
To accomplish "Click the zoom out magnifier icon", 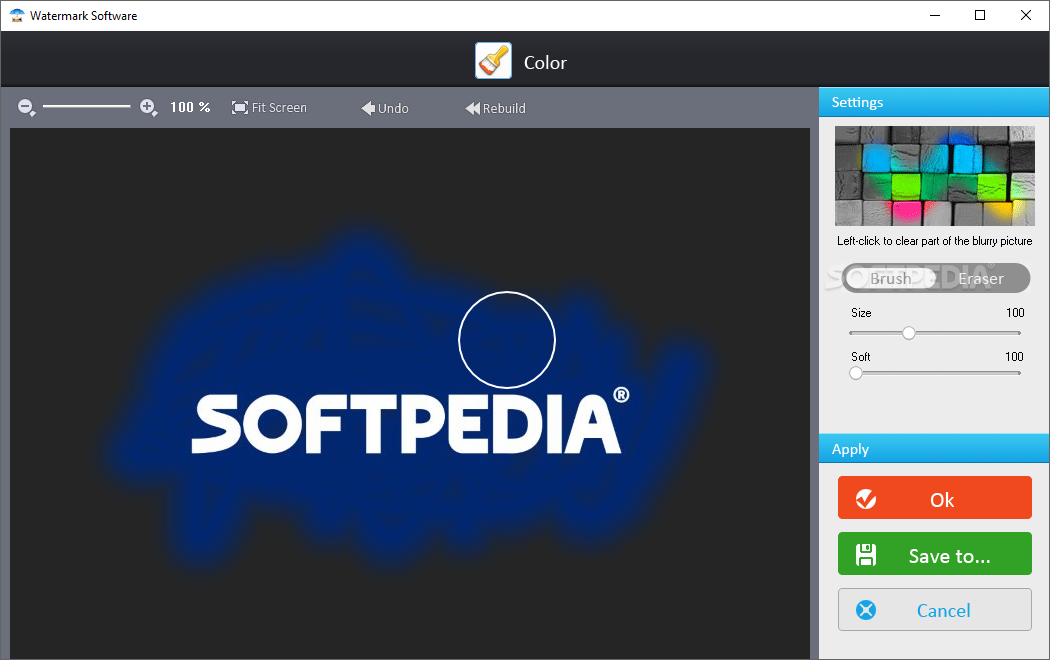I will pos(26,107).
